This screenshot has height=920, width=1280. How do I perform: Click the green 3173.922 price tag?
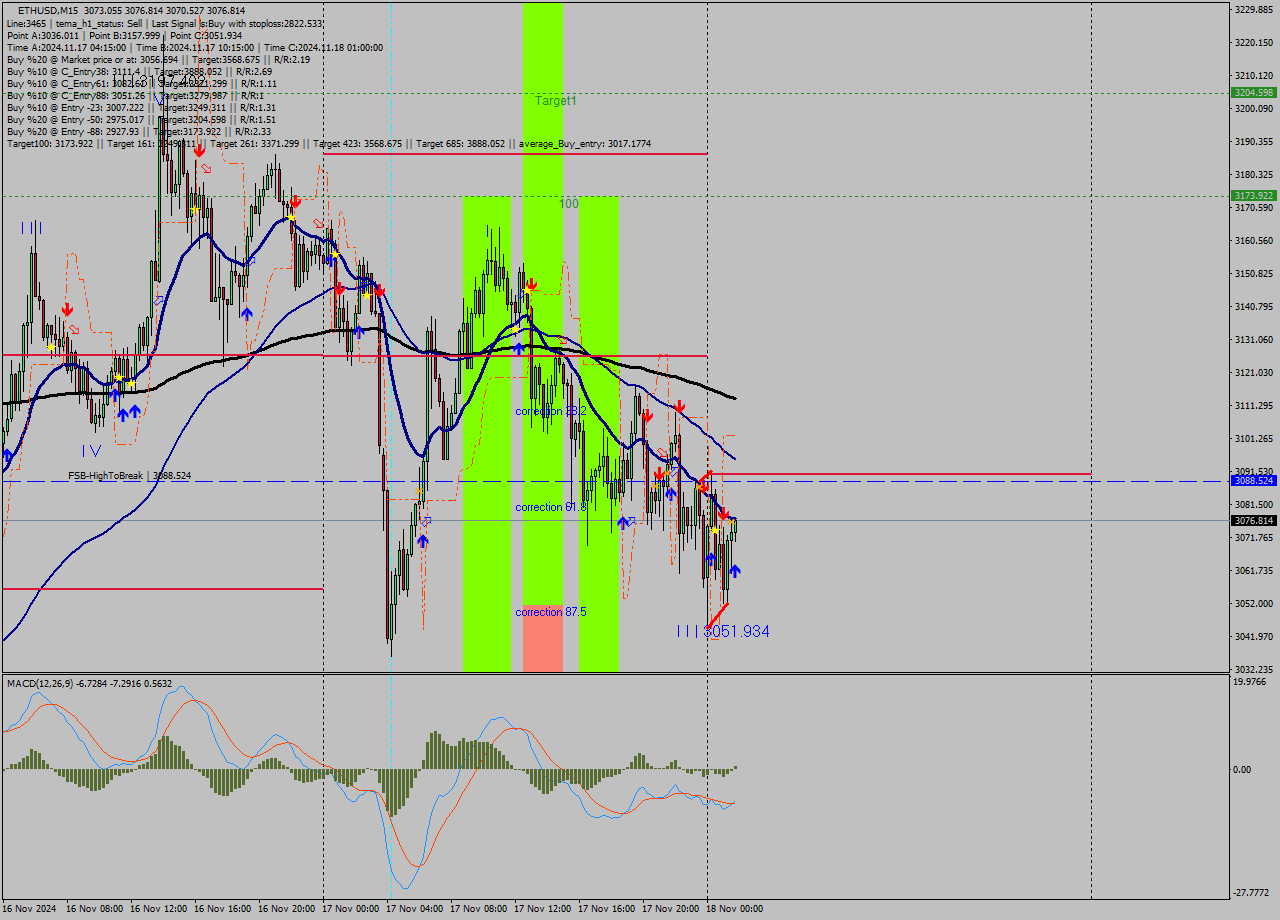pos(1254,196)
